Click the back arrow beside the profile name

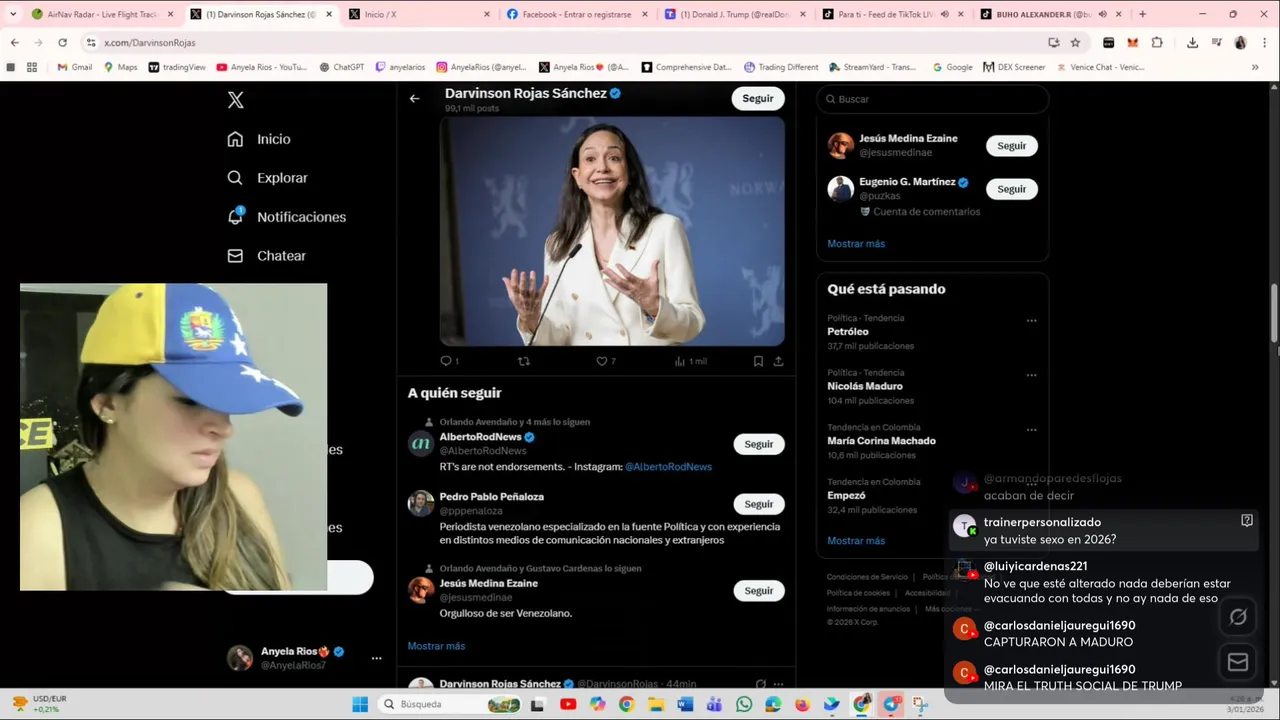pos(414,98)
